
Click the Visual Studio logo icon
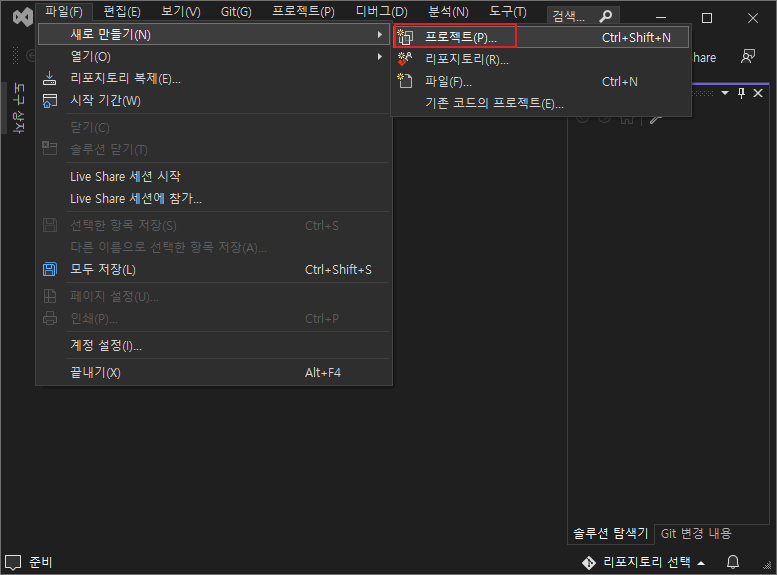23,17
